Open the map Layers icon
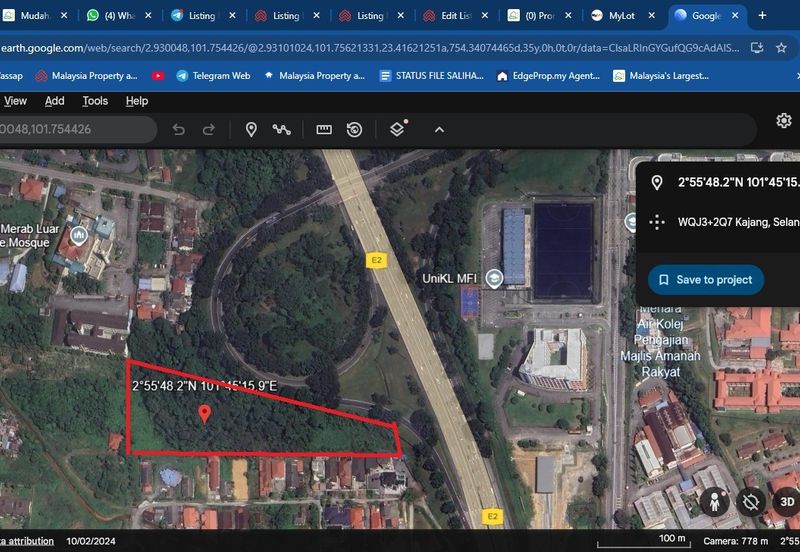The width and height of the screenshot is (800, 552). tap(397, 129)
